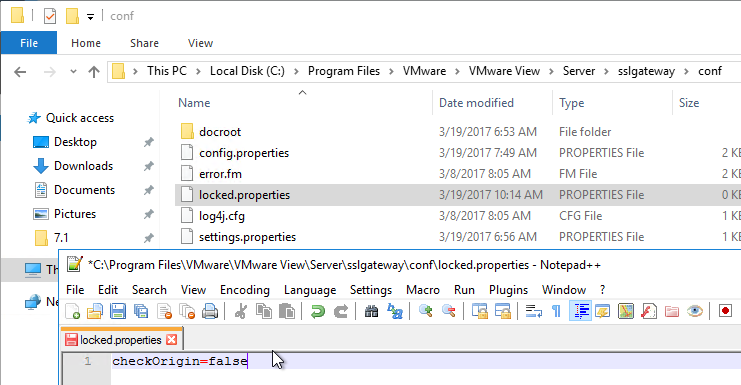Click sslgateway in the address path
This screenshot has width=741, height=385.
click(646, 71)
